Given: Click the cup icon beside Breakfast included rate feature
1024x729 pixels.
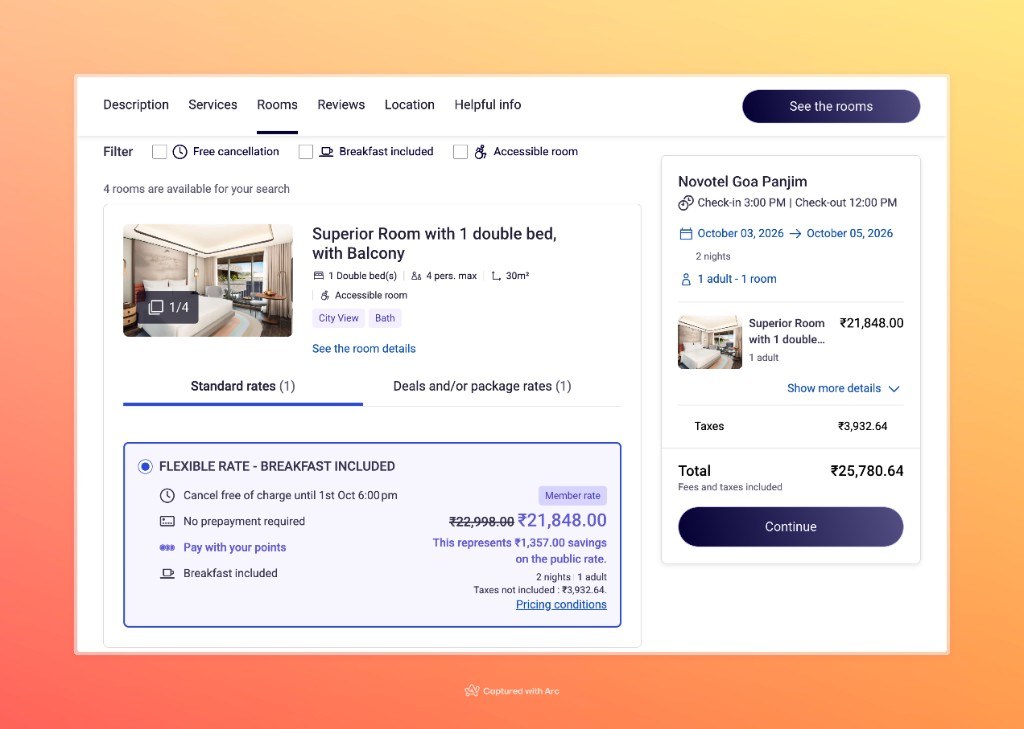Looking at the screenshot, I should coord(167,573).
